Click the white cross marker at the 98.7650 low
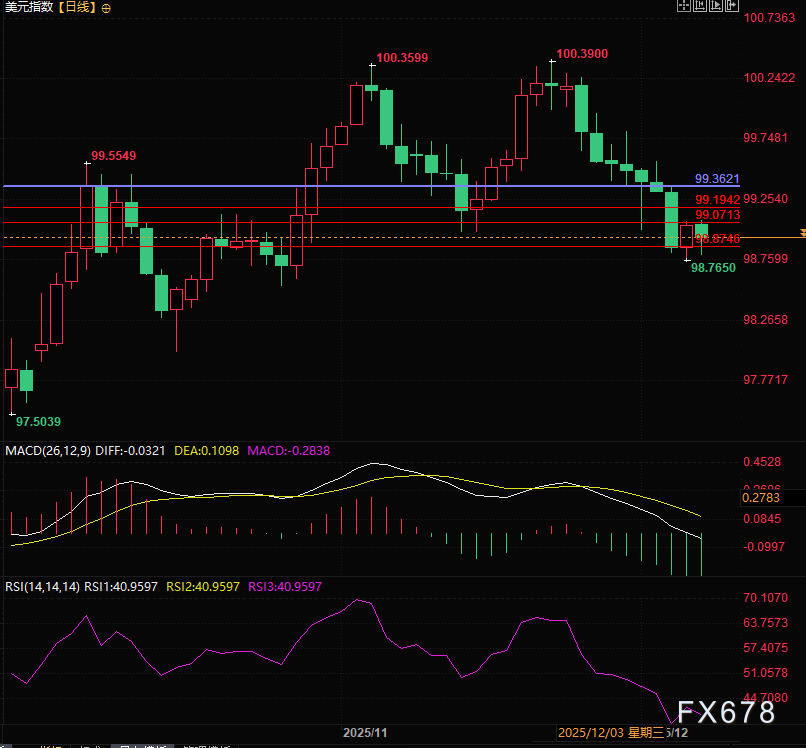 [x=687, y=260]
